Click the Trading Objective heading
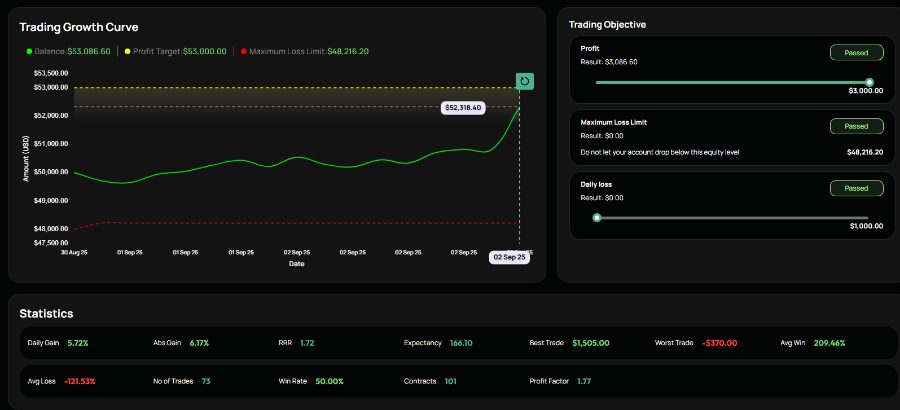This screenshot has width=900, height=410. pyautogui.click(x=607, y=25)
